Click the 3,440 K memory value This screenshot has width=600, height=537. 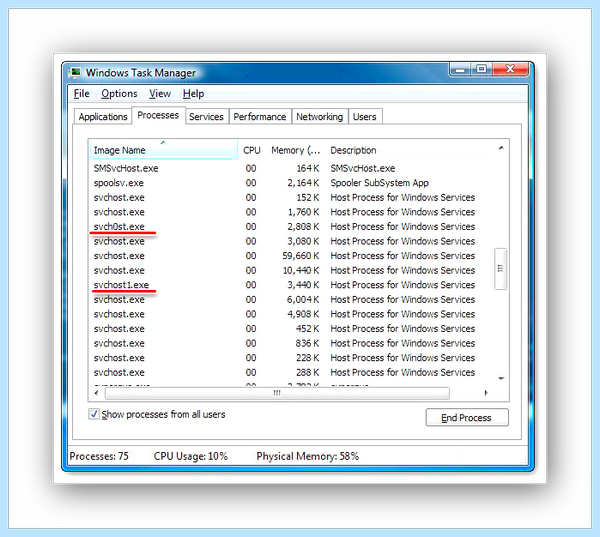303,285
